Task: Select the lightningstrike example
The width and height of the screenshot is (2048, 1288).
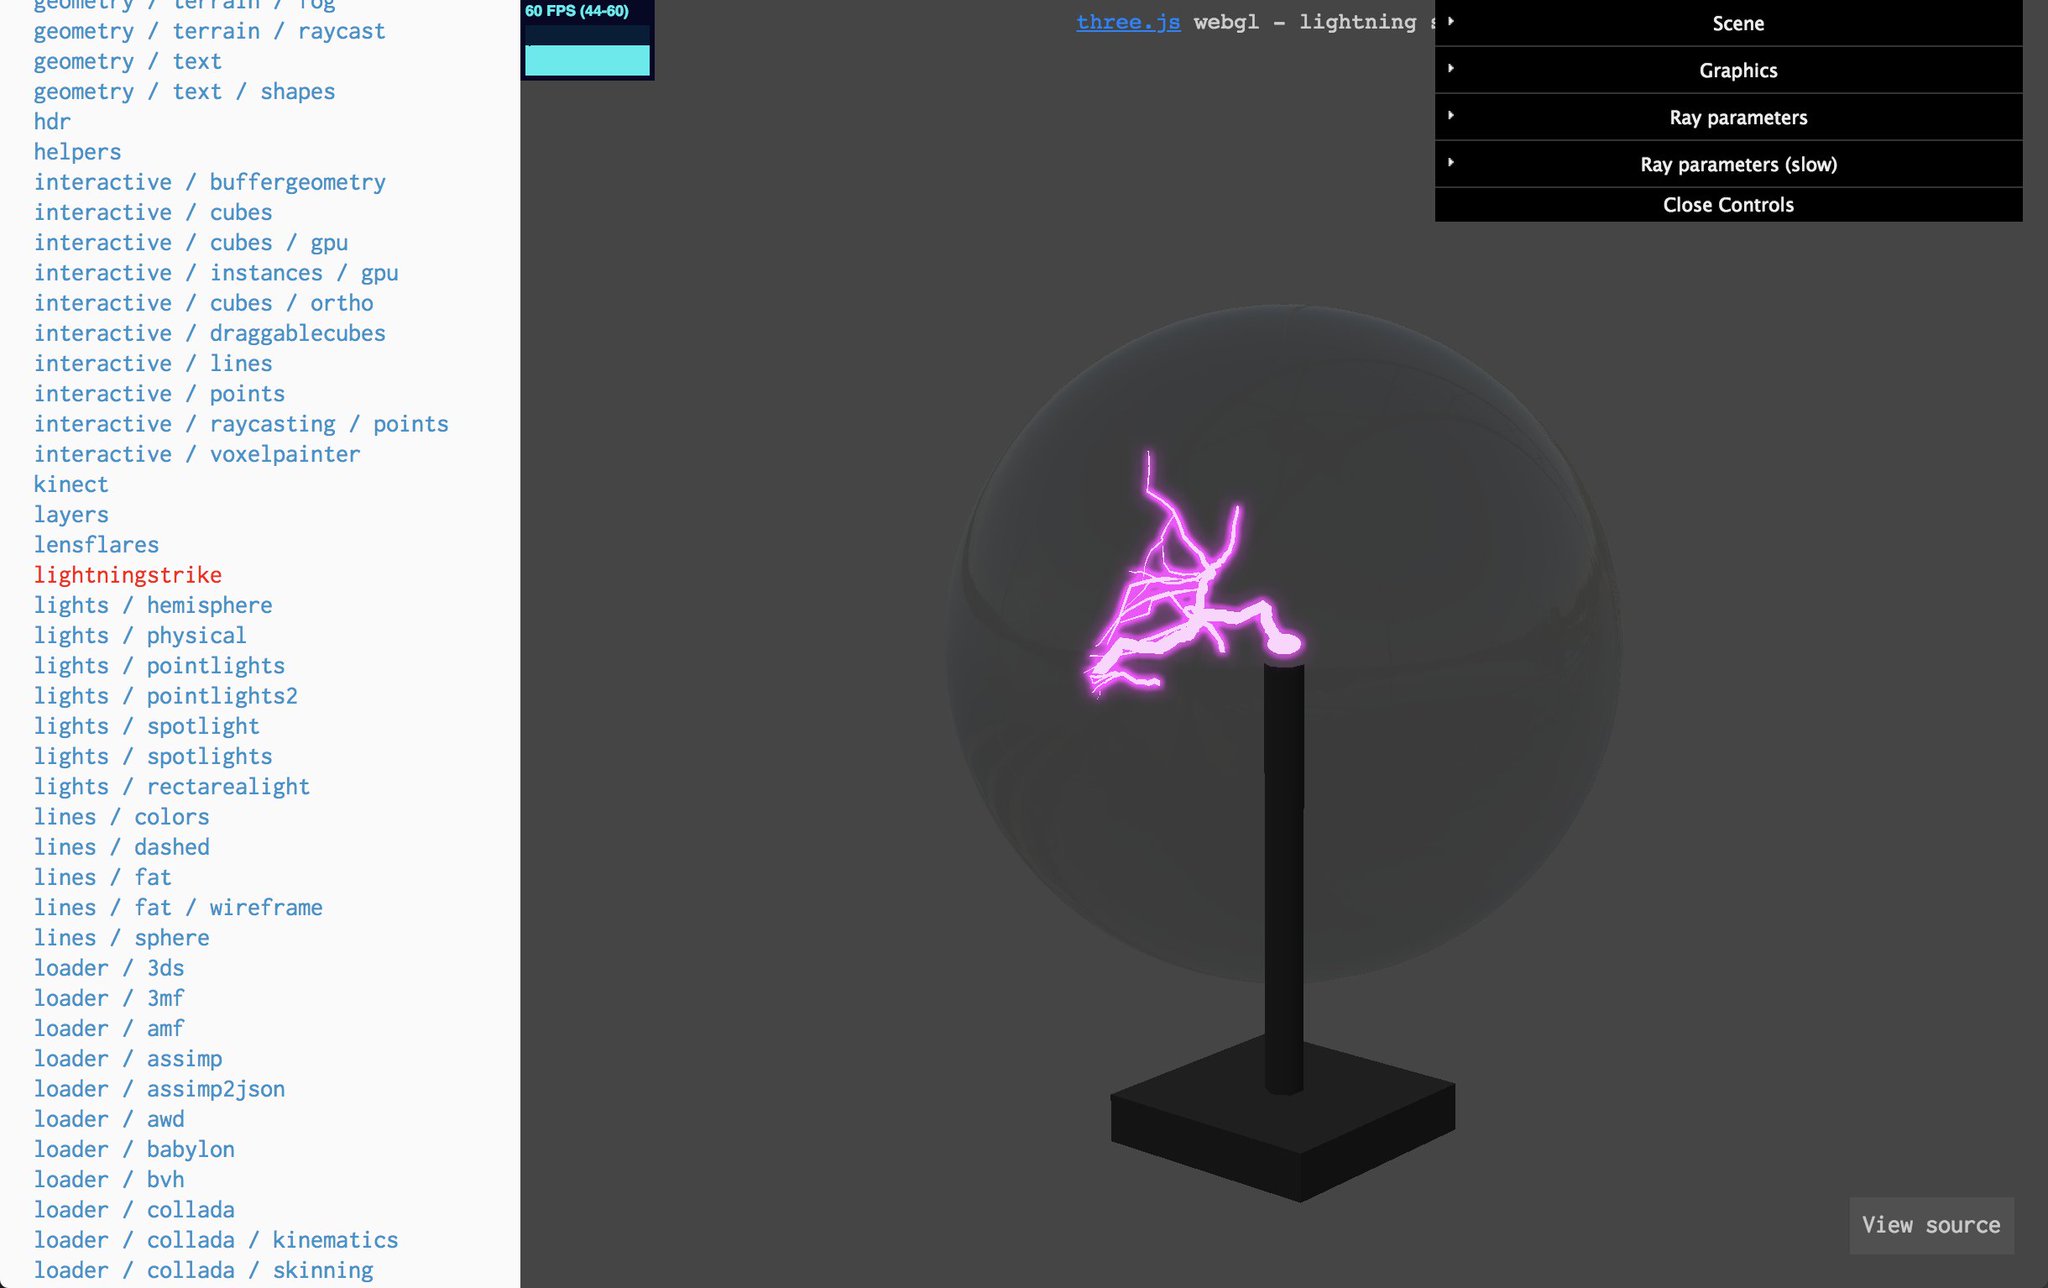Action: click(128, 575)
